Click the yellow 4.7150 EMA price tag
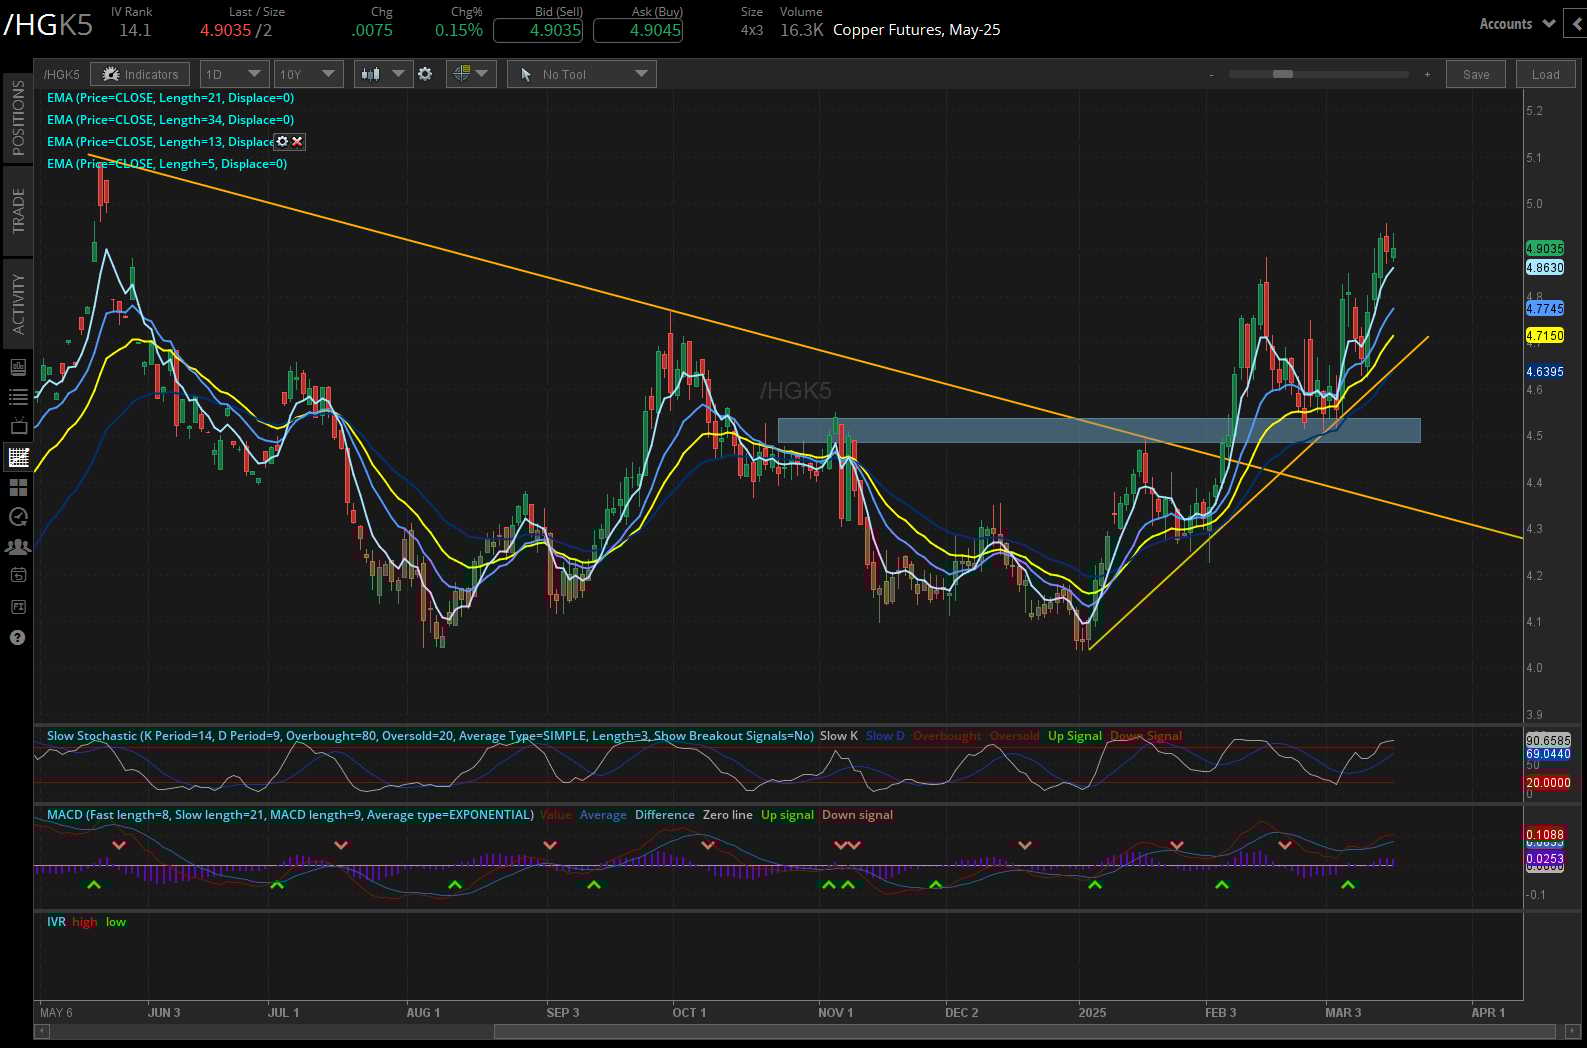 pos(1545,336)
